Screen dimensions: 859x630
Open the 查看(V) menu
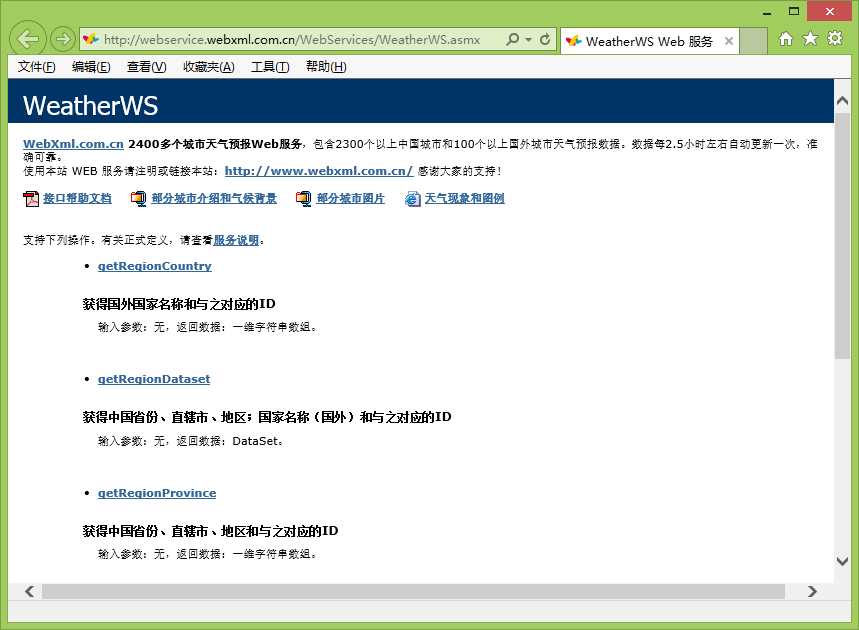(x=146, y=67)
